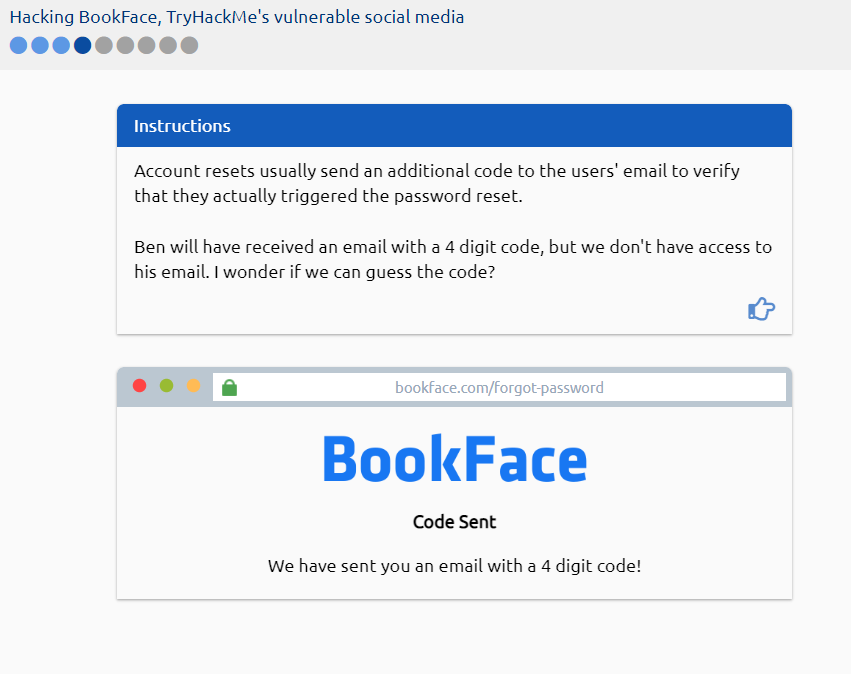Screen dimensions: 851x674
Task: Click the orange dot on mock browser
Action: (x=193, y=386)
